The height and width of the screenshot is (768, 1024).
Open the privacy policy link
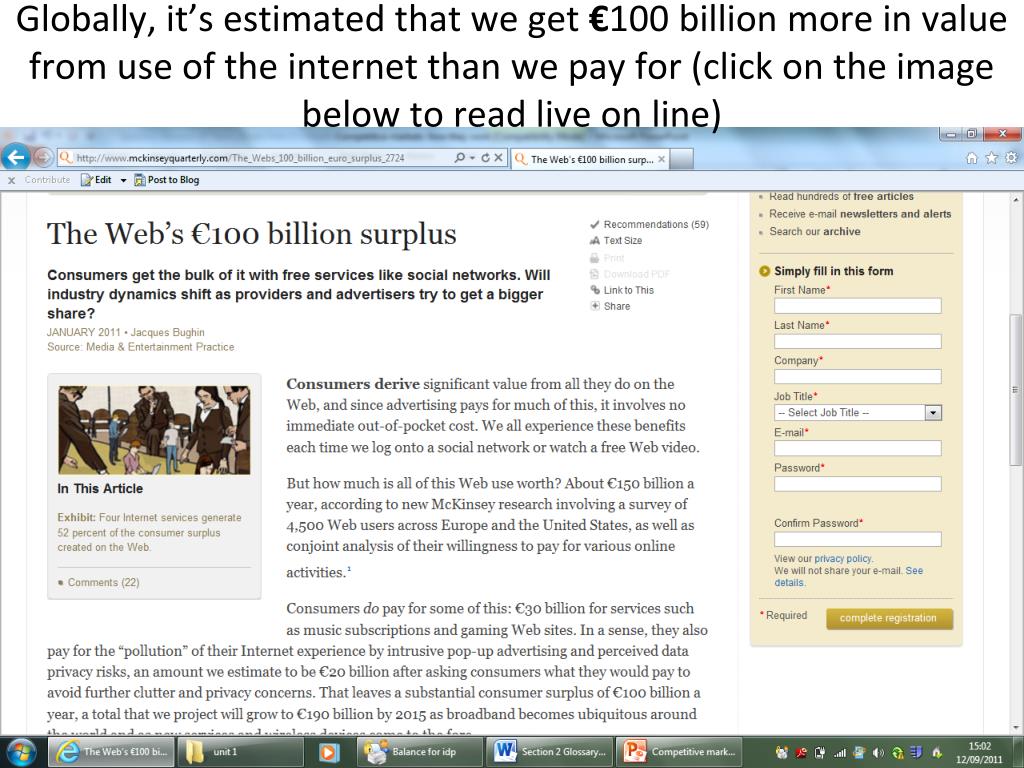pyautogui.click(x=842, y=558)
